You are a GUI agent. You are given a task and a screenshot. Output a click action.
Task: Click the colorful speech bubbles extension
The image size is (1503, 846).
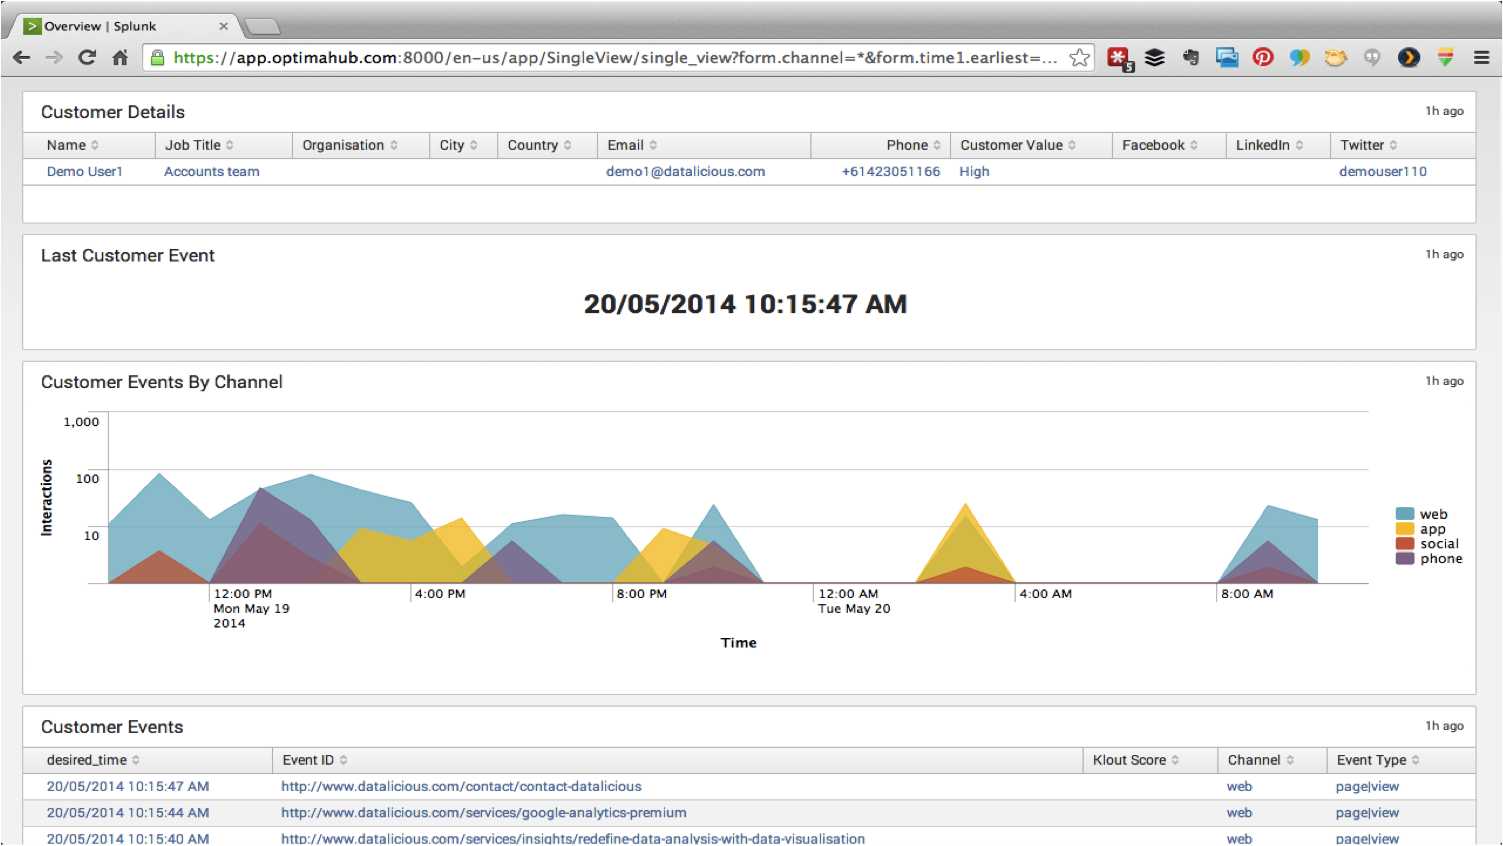[x=1299, y=58]
